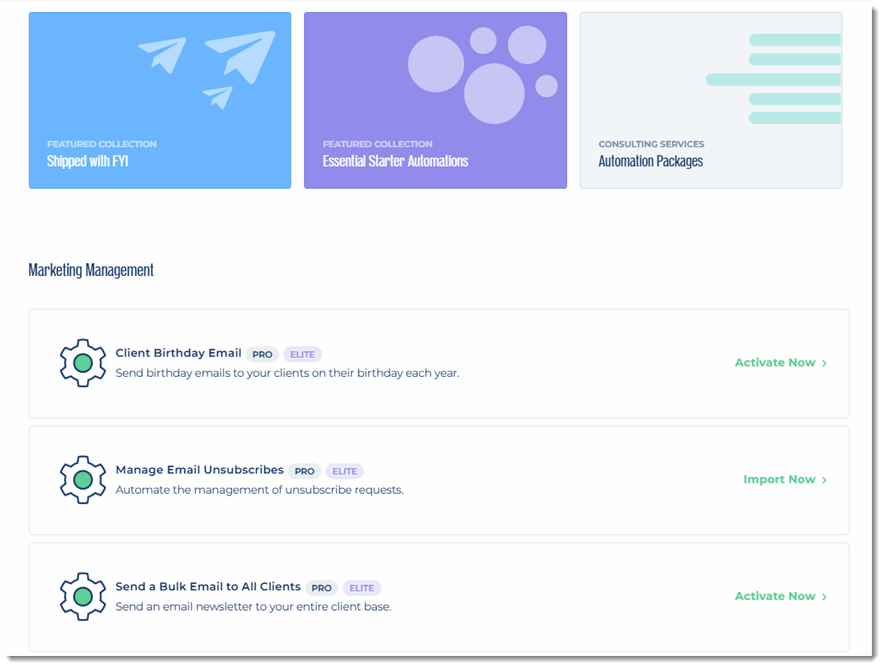Click the chevron beside Bulk Email's Activate Now
The width and height of the screenshot is (884, 668).
point(824,597)
